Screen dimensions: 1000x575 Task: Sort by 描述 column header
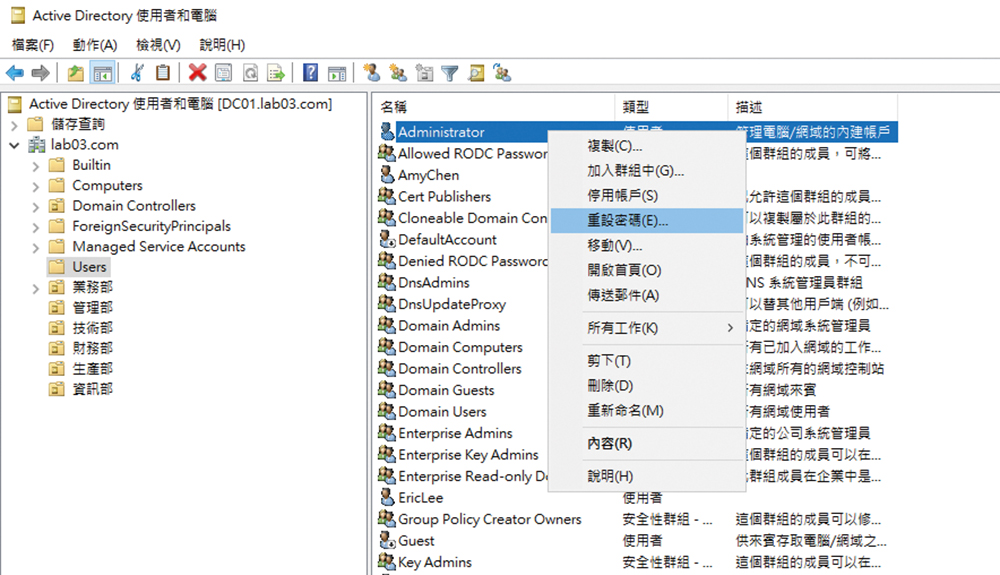click(x=812, y=106)
